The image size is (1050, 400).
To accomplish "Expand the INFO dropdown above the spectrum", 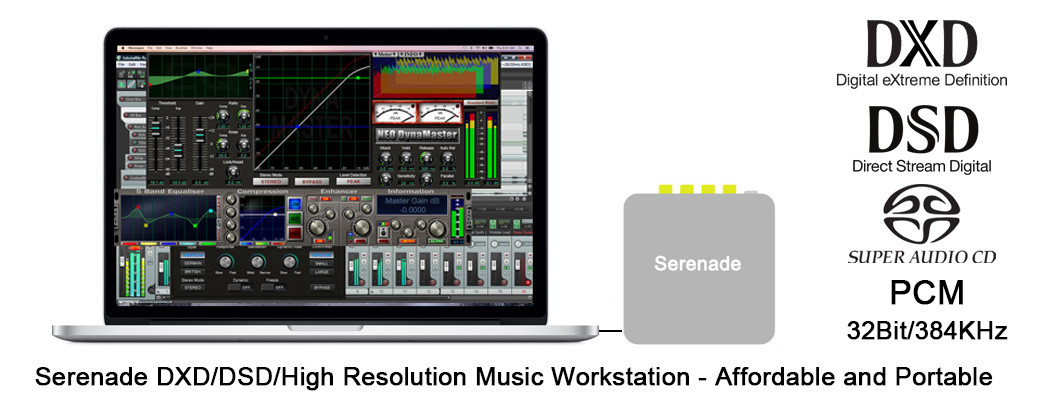I will (x=411, y=54).
